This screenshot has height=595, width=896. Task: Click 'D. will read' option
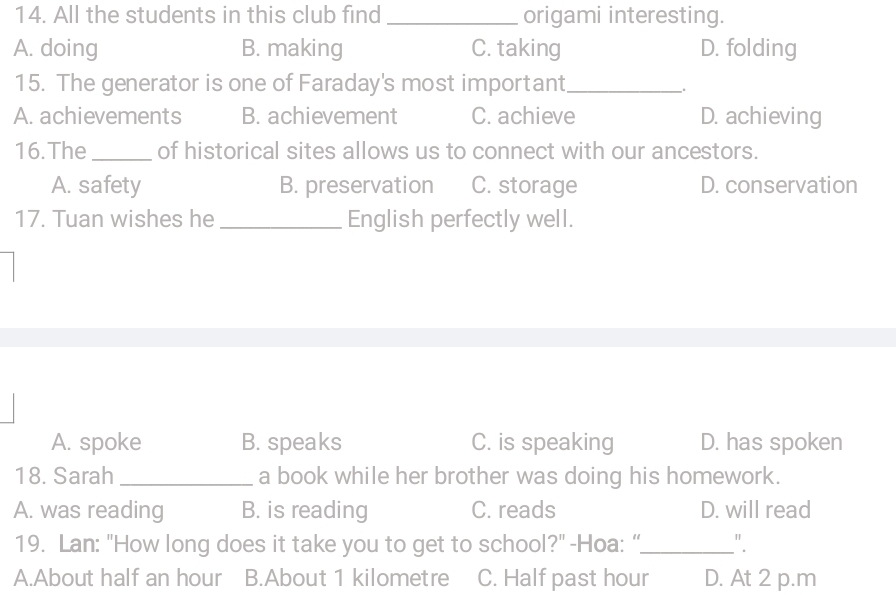[x=755, y=510]
